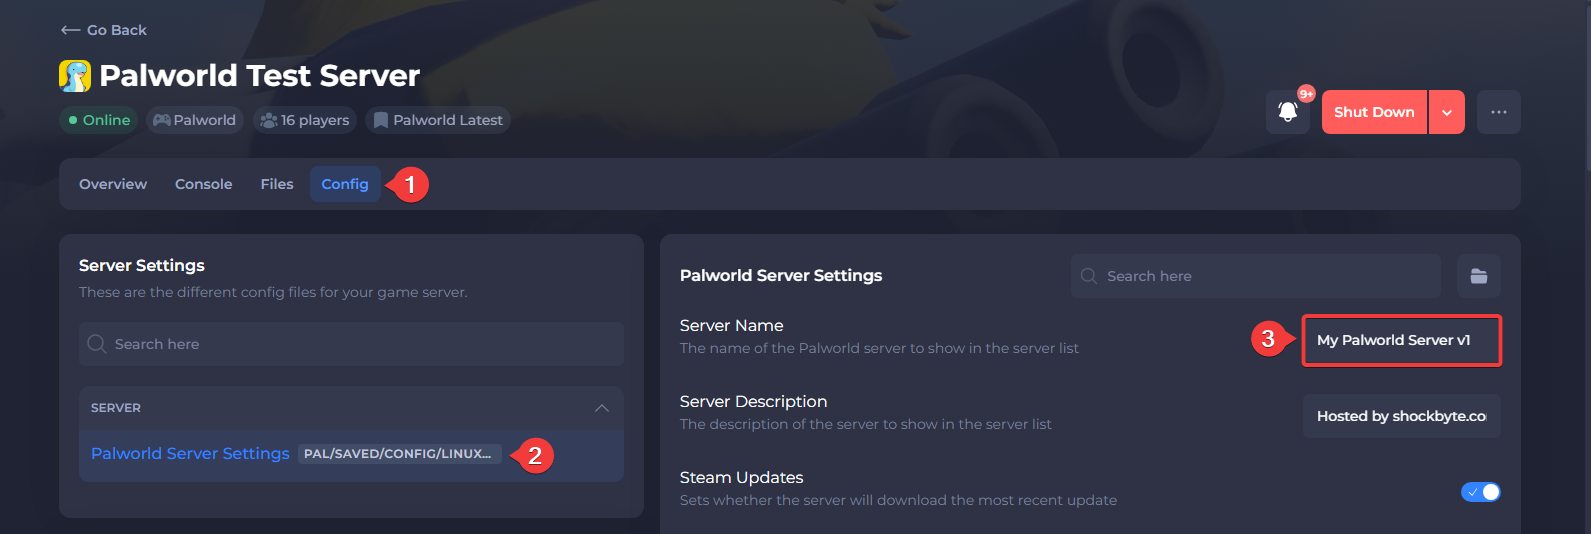
Task: Switch to the Overview tab
Action: click(113, 184)
